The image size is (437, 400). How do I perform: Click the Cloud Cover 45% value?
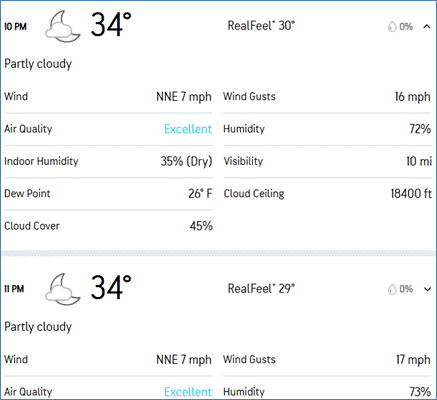[201, 226]
